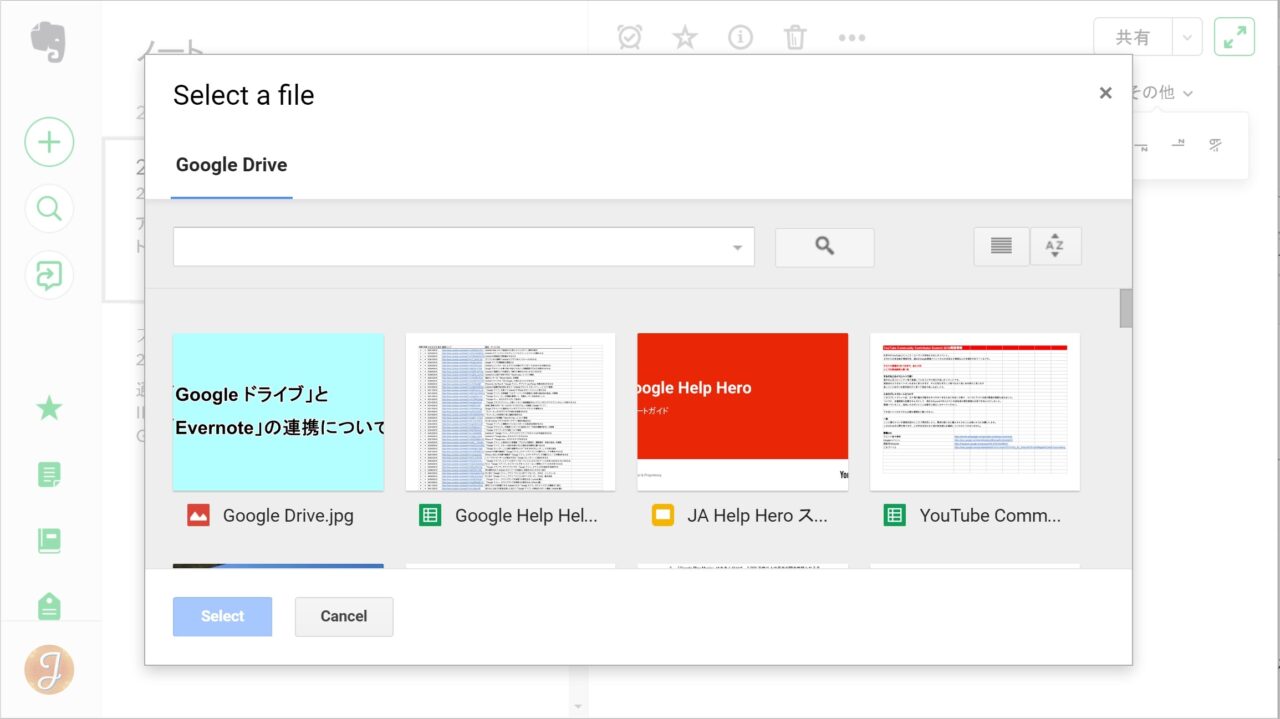Open search in Evernote sidebar
The height and width of the screenshot is (719, 1280).
[49, 209]
